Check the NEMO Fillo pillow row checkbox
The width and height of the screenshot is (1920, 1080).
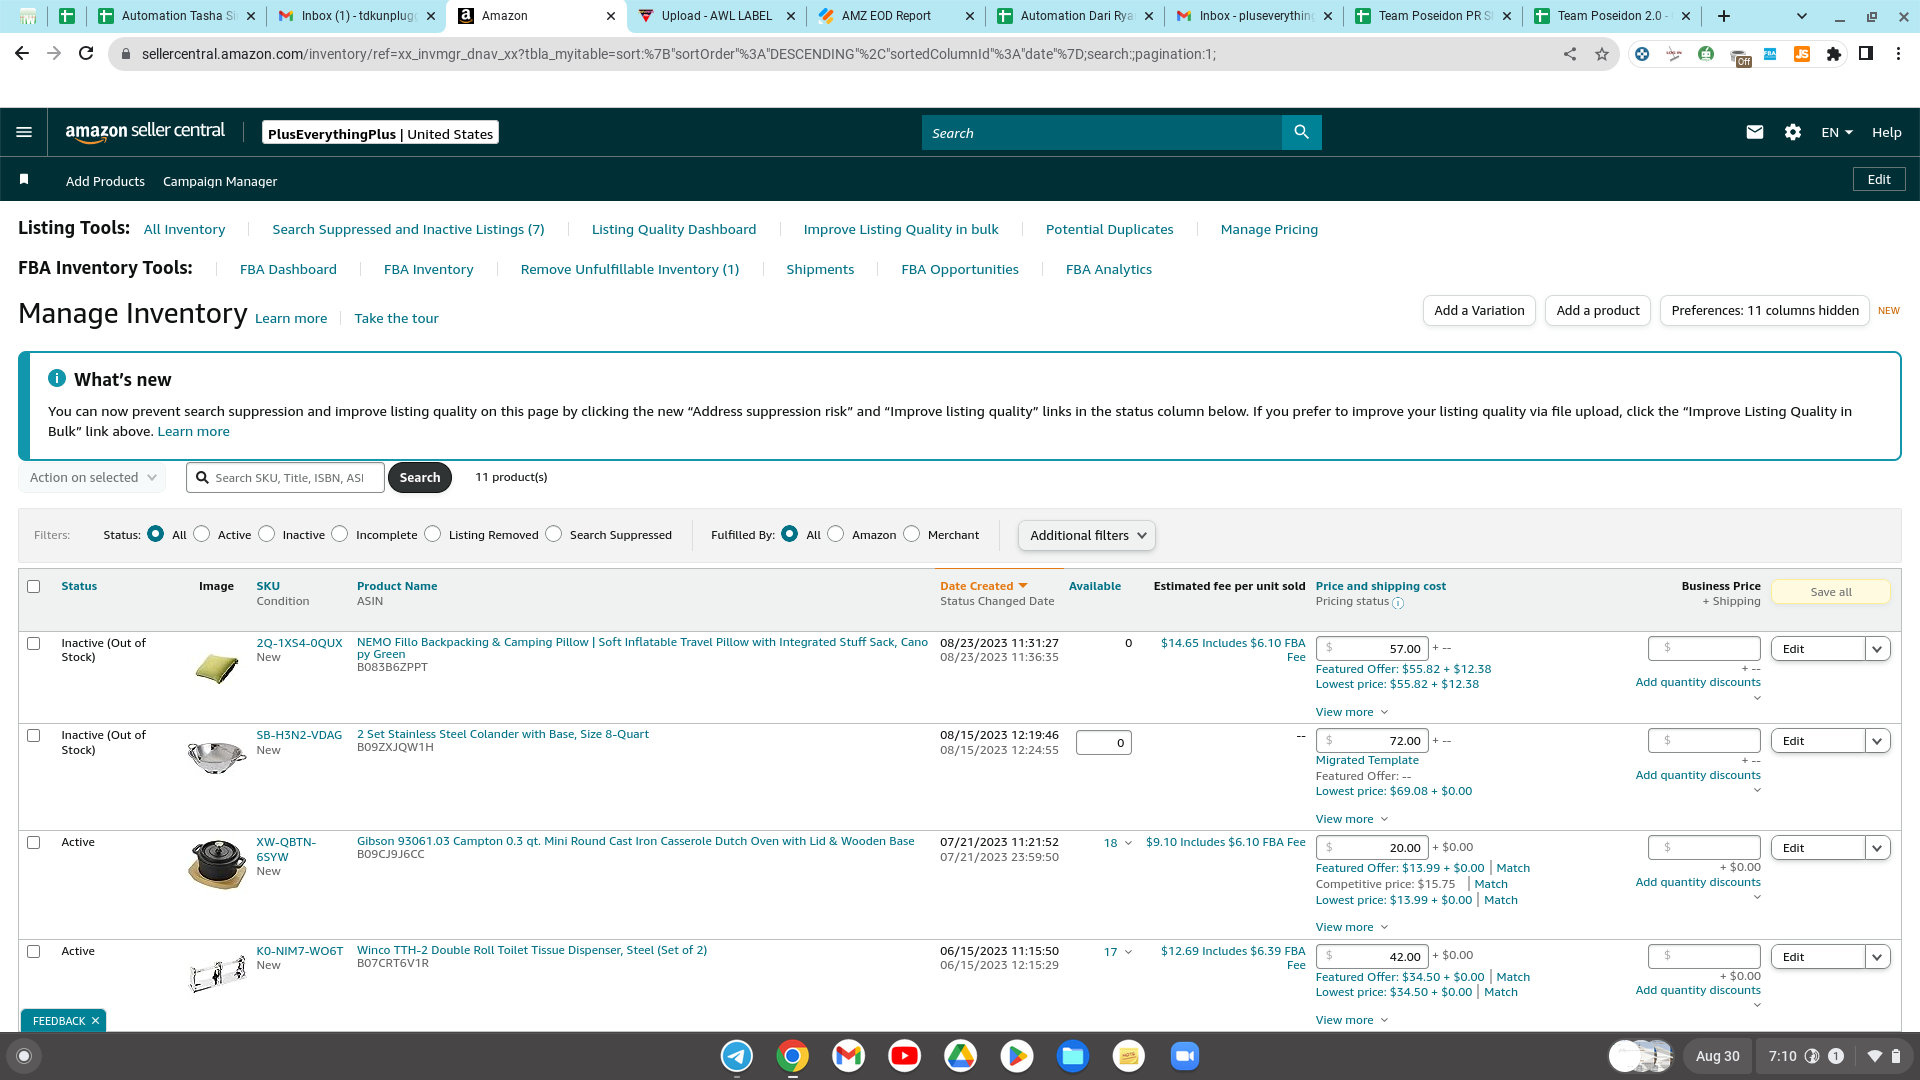point(34,644)
